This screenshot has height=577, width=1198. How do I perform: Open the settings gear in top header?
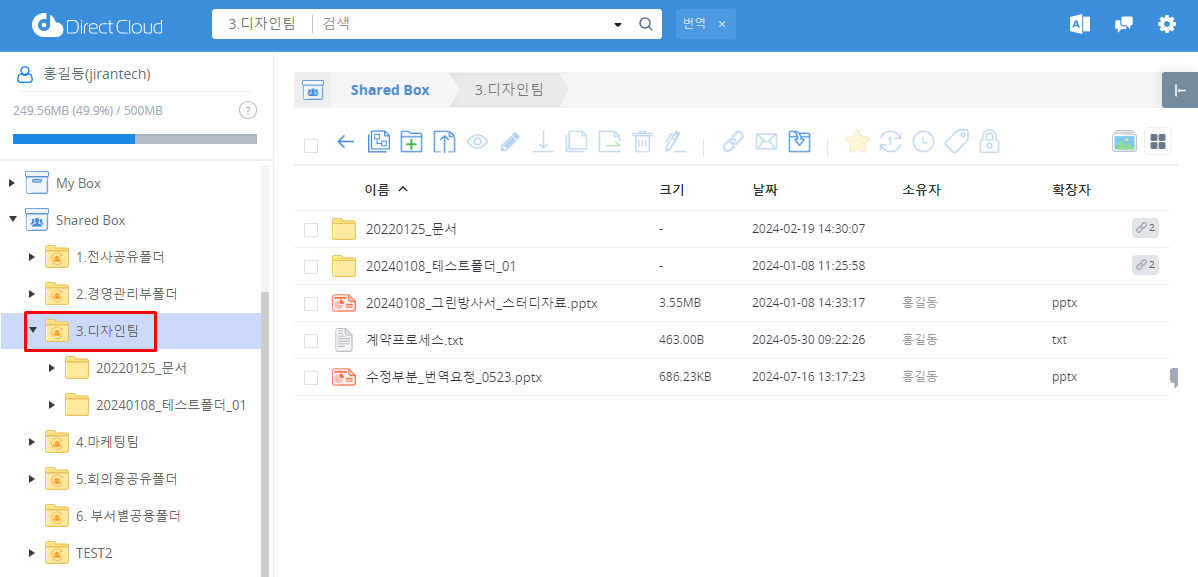[1166, 25]
